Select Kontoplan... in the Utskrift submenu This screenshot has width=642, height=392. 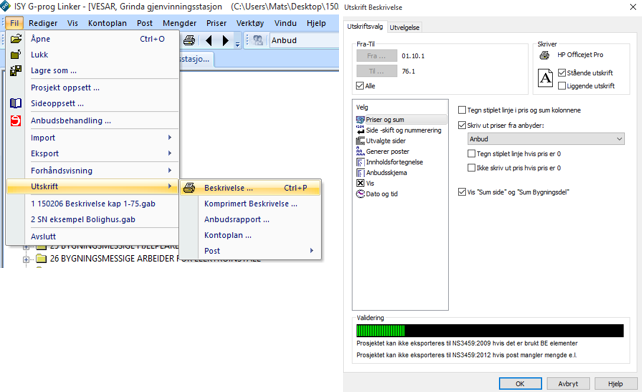[x=251, y=235]
